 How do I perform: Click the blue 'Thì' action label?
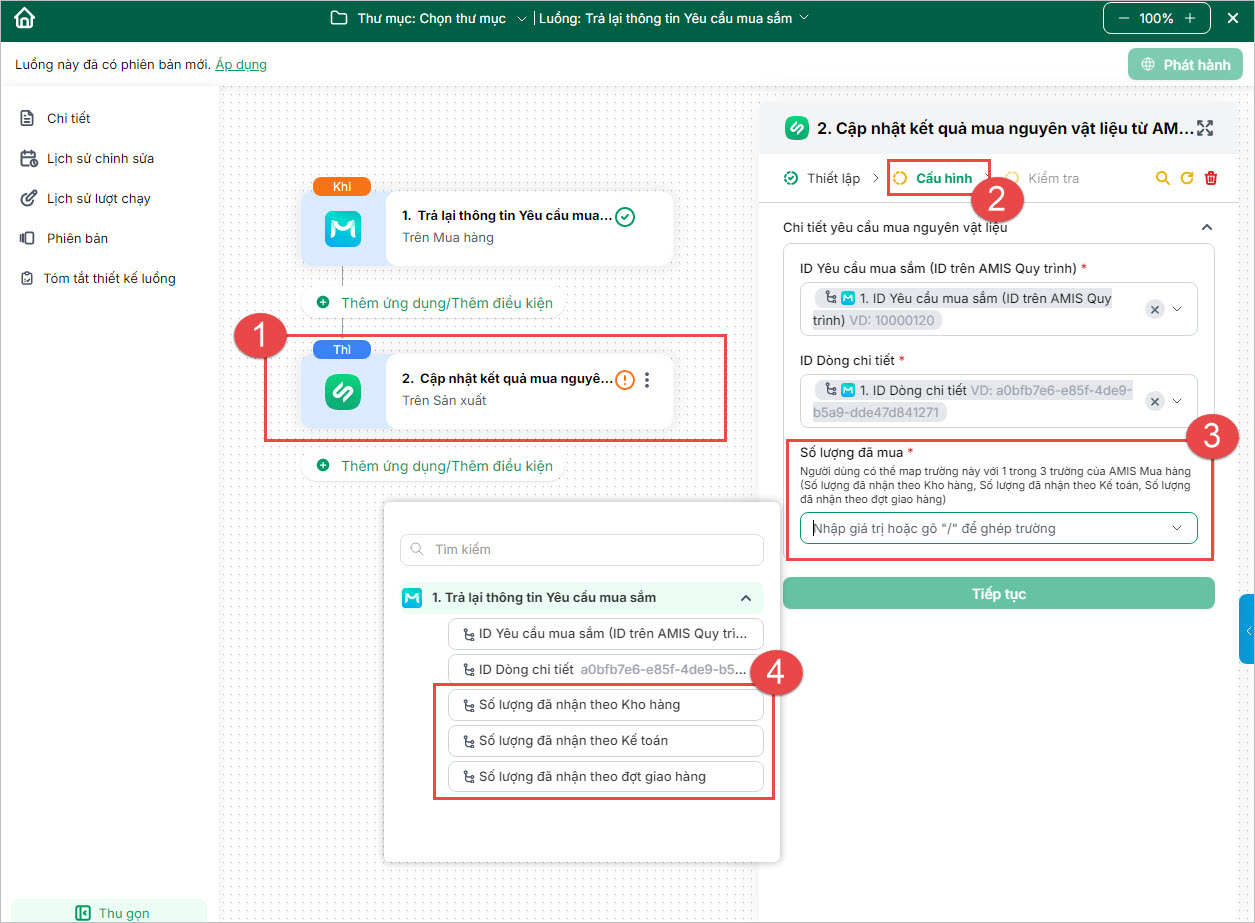point(342,349)
